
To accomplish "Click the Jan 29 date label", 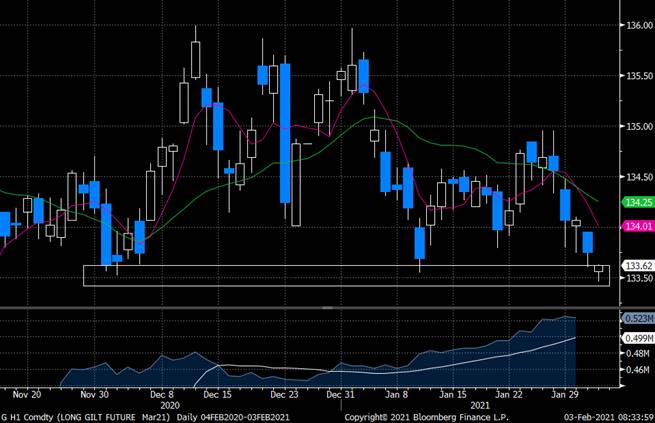I will coord(565,395).
